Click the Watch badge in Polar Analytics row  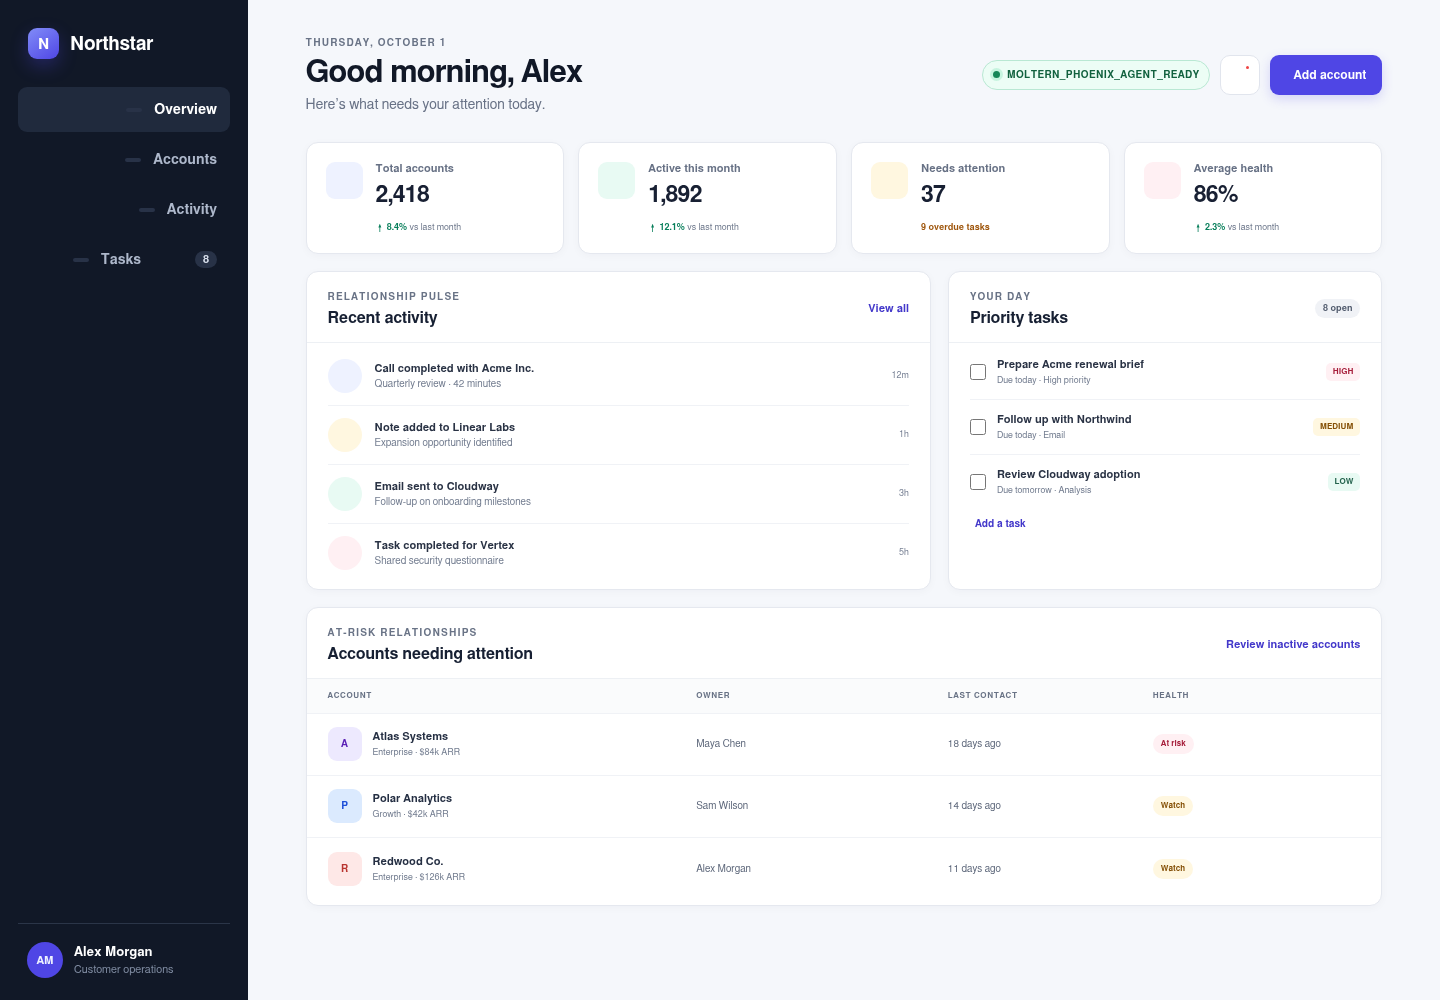pos(1173,805)
